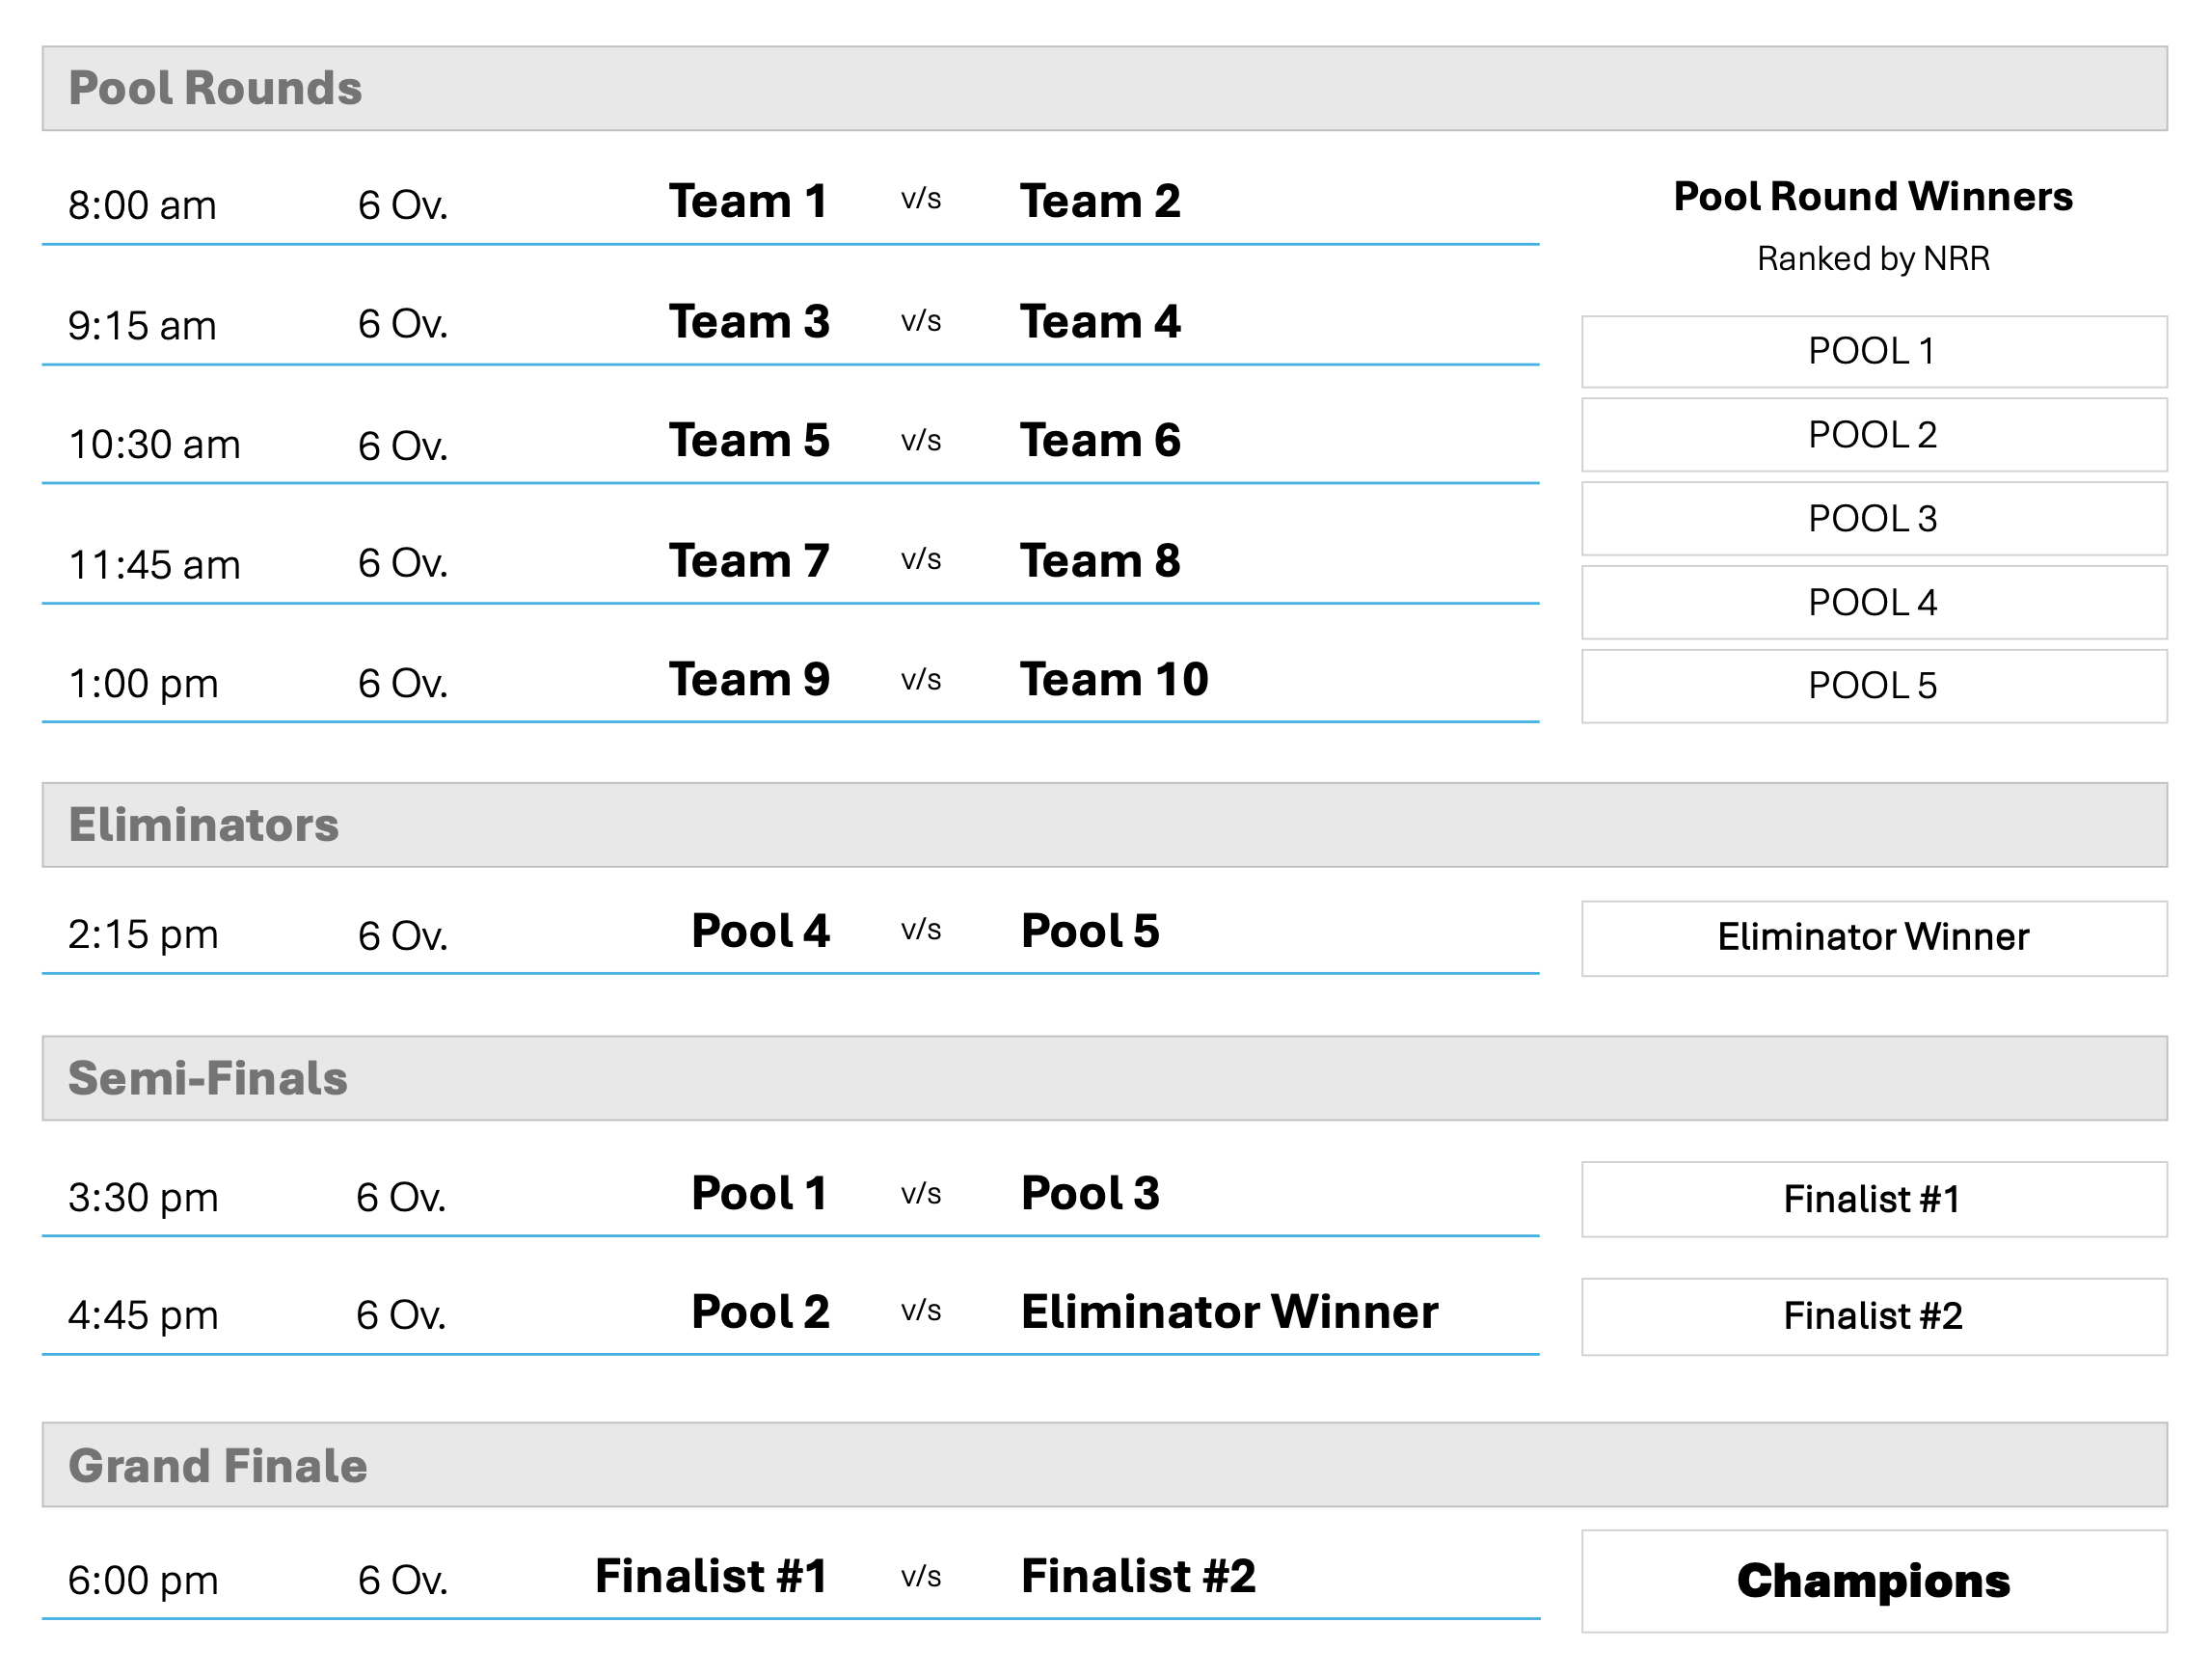Click the Pool Round Winners heading
This screenshot has width=2212, height=1677.
coord(1873,197)
